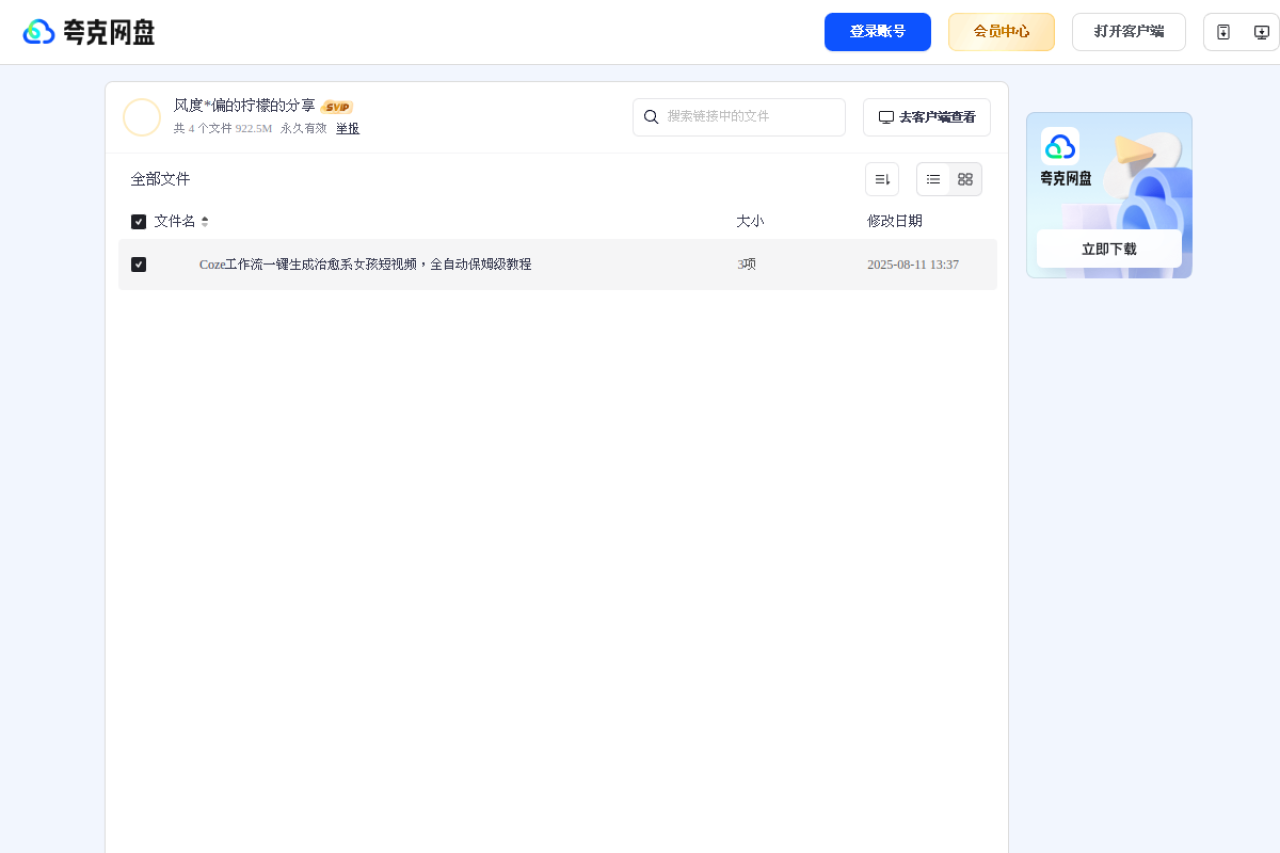This screenshot has width=1280, height=853.
Task: Select the desktop client download icon
Action: coord(1260,31)
